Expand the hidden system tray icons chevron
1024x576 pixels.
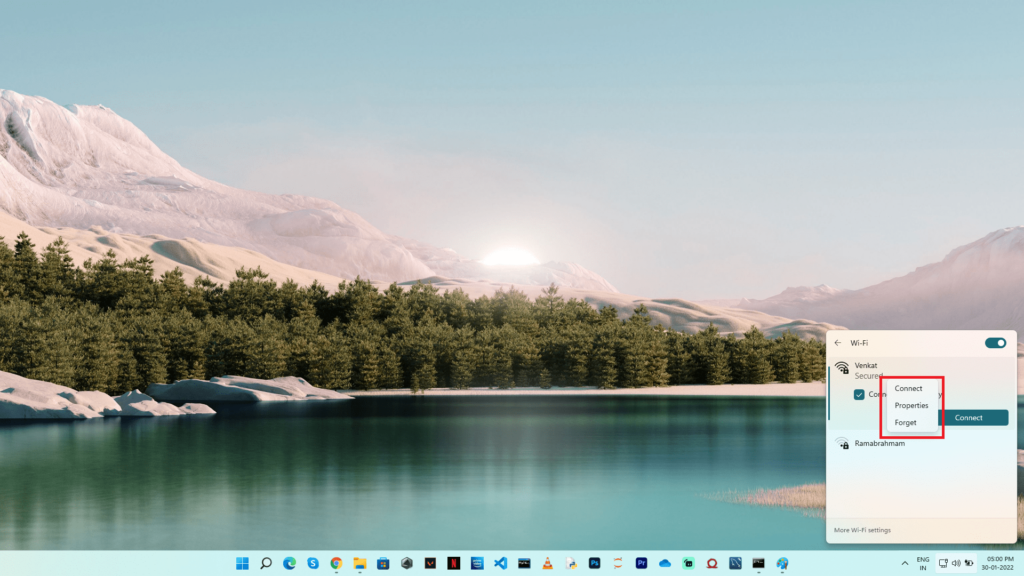903,563
